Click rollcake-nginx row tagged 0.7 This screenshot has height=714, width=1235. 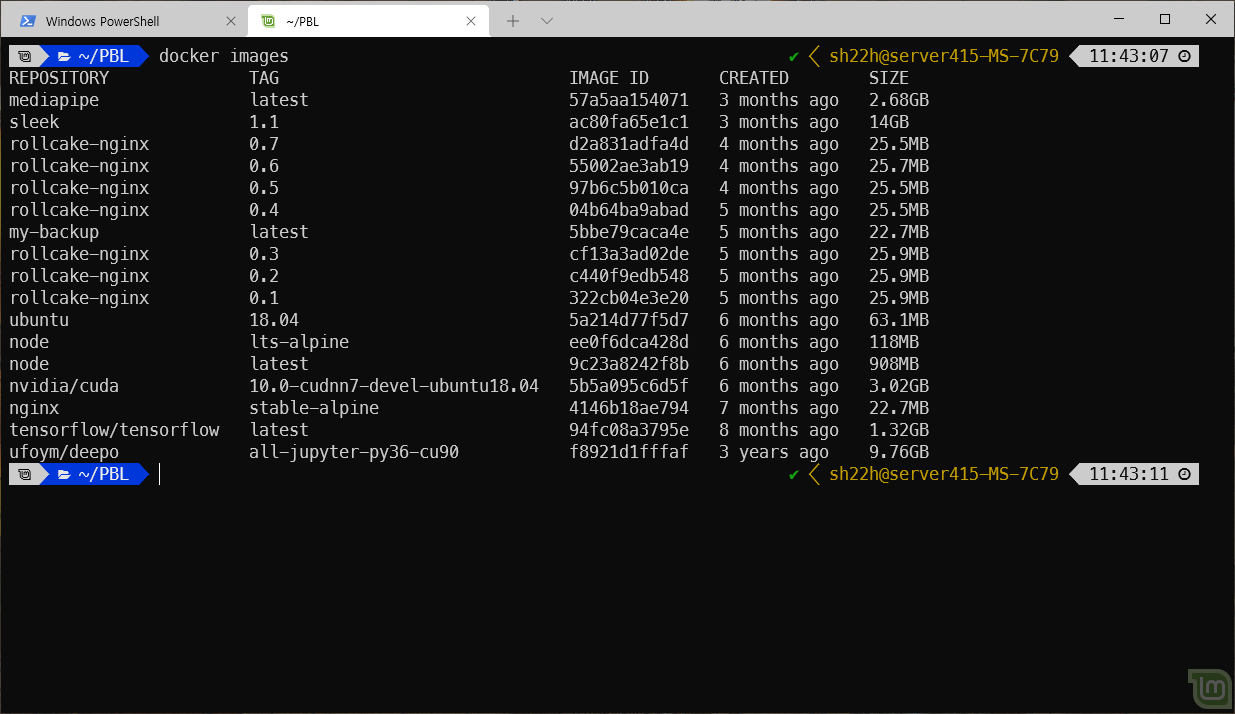coord(469,144)
